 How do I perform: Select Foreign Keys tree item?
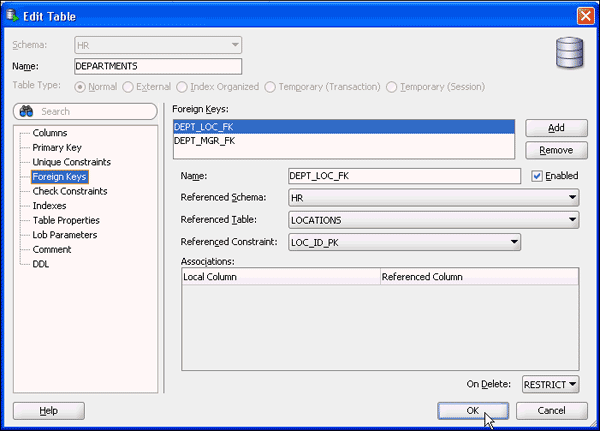click(60, 176)
